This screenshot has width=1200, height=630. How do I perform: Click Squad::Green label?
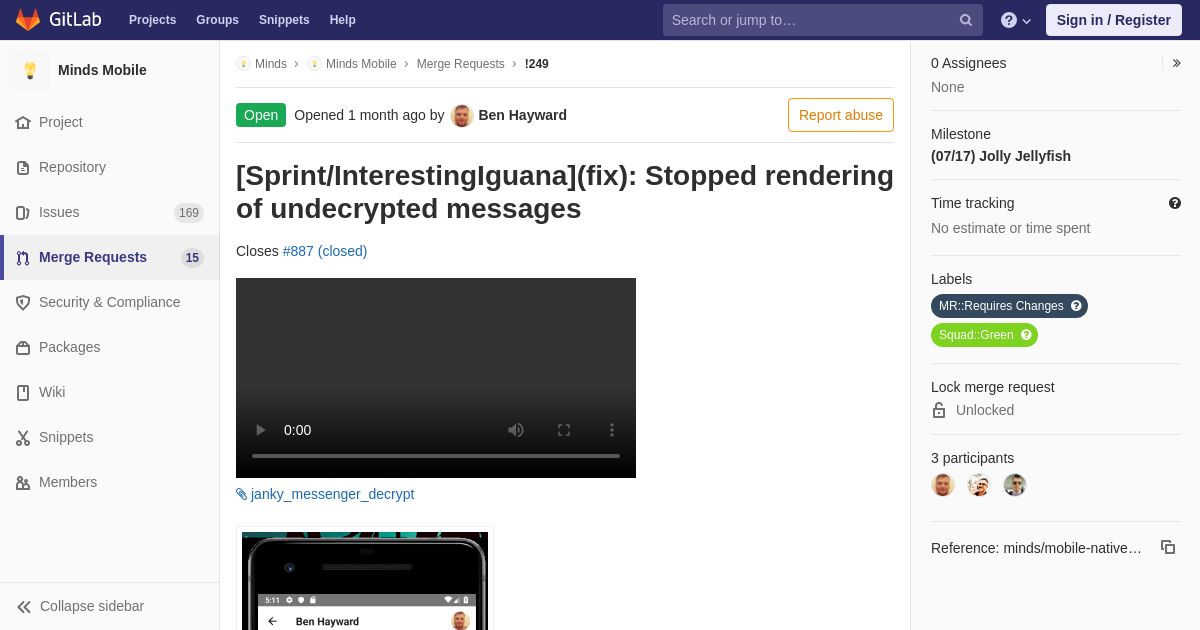pos(976,335)
